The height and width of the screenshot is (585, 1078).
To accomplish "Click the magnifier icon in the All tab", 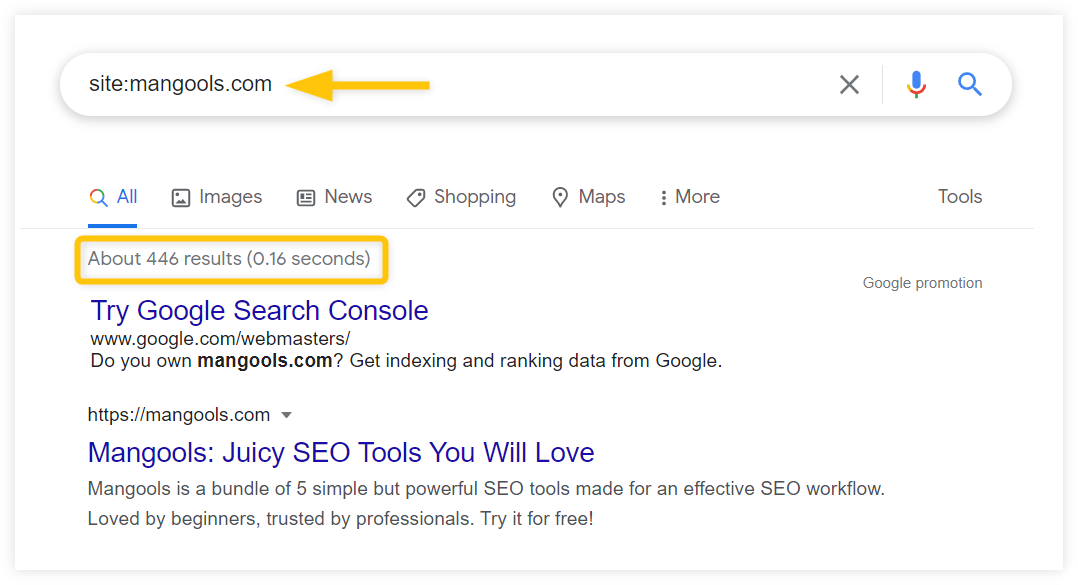I will click(x=98, y=197).
